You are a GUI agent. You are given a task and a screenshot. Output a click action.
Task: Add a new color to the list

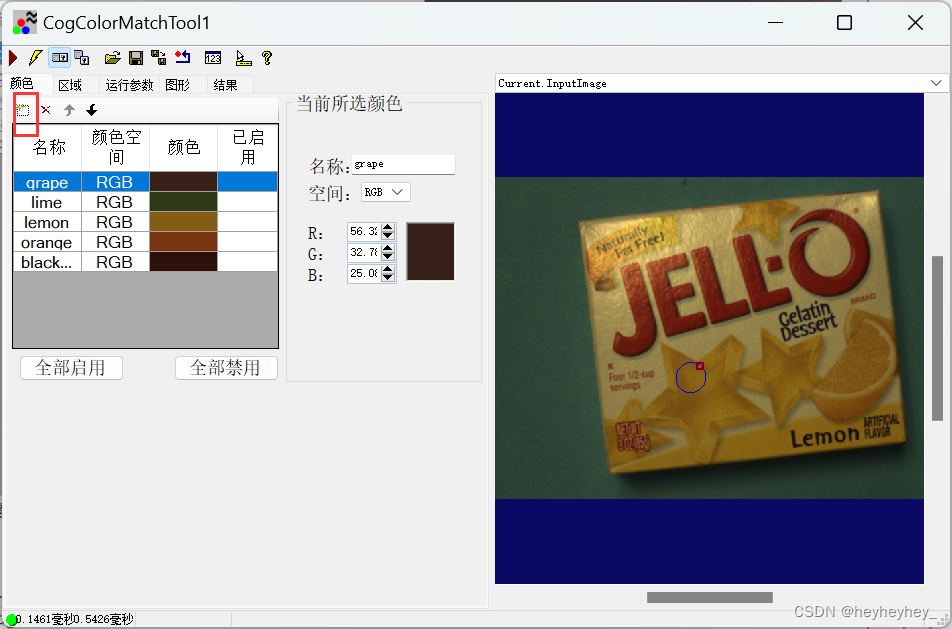22,110
